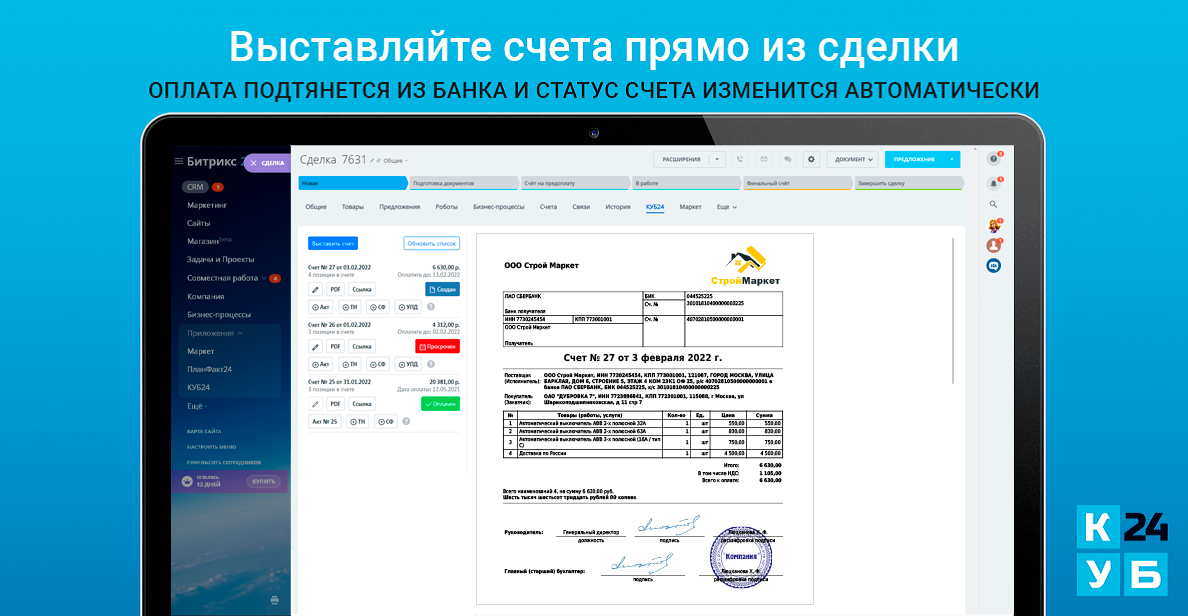Open Маркетинг in the left sidebar

click(207, 205)
